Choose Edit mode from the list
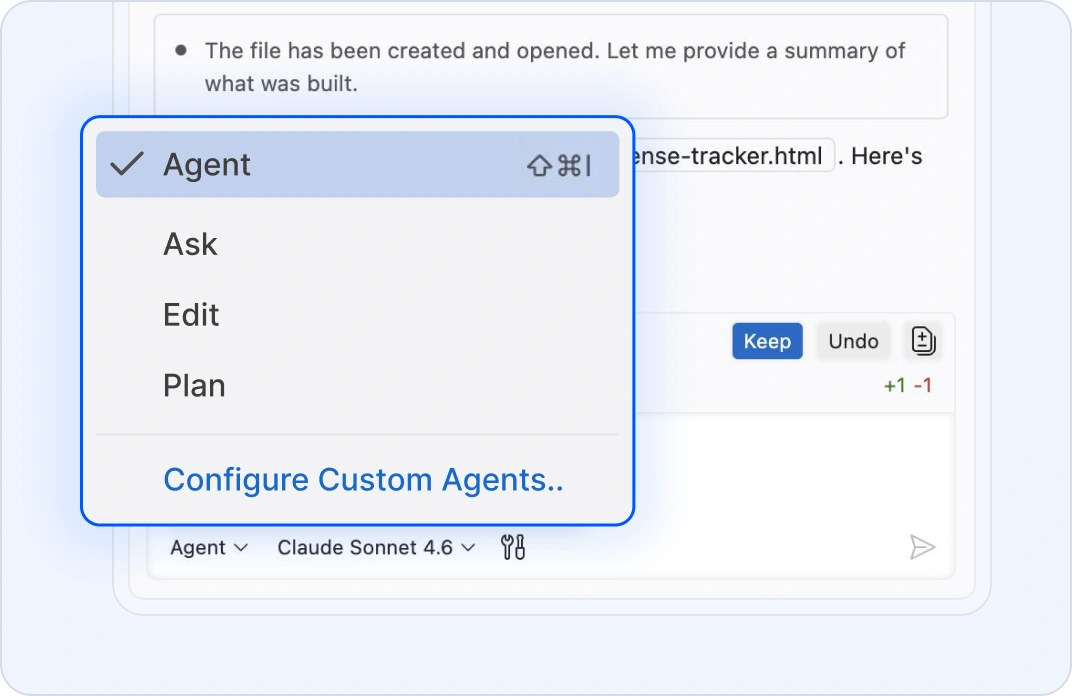Screen dimensions: 1072x696 pos(191,315)
